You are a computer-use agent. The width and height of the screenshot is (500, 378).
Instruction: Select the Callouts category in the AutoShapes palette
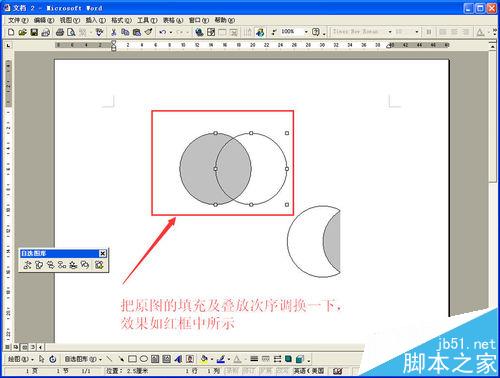85,265
